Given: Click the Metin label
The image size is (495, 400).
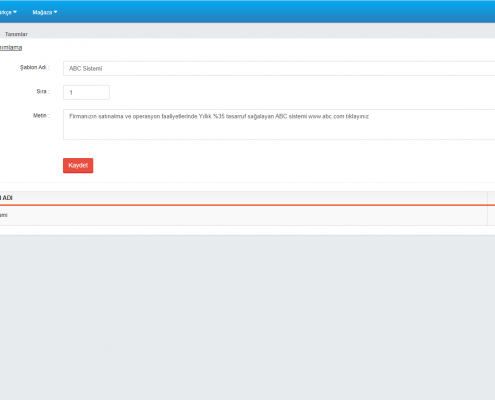Looking at the screenshot, I should click(41, 115).
